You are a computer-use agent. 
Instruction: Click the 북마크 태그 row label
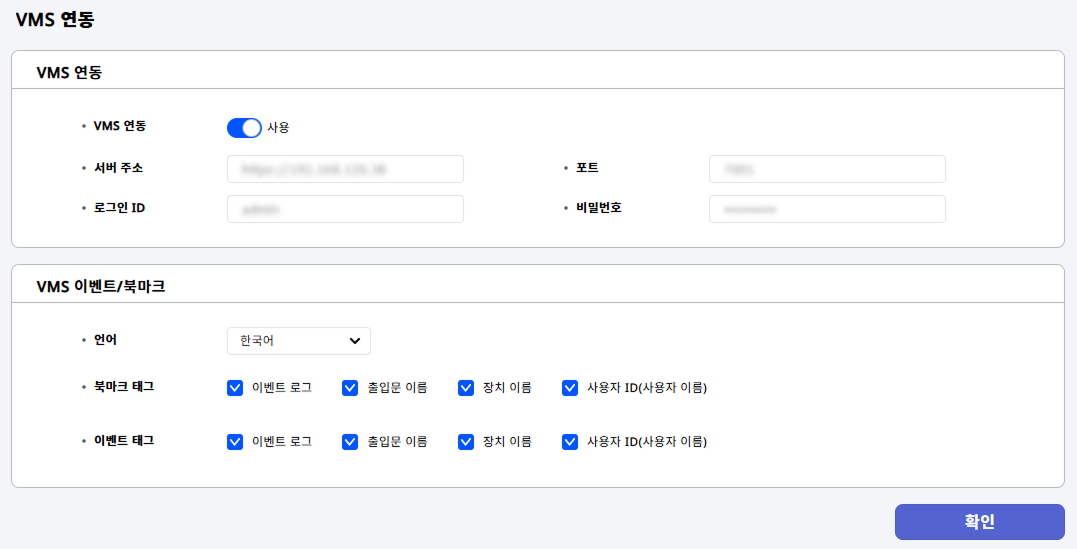point(123,386)
